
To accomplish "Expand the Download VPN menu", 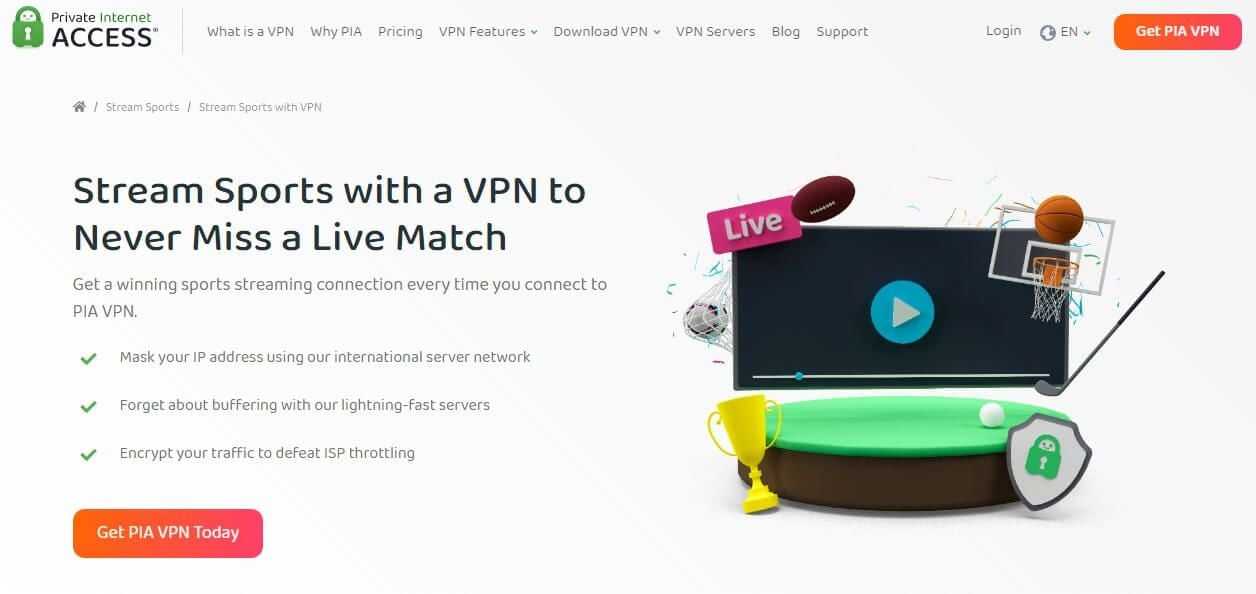I will tap(606, 32).
